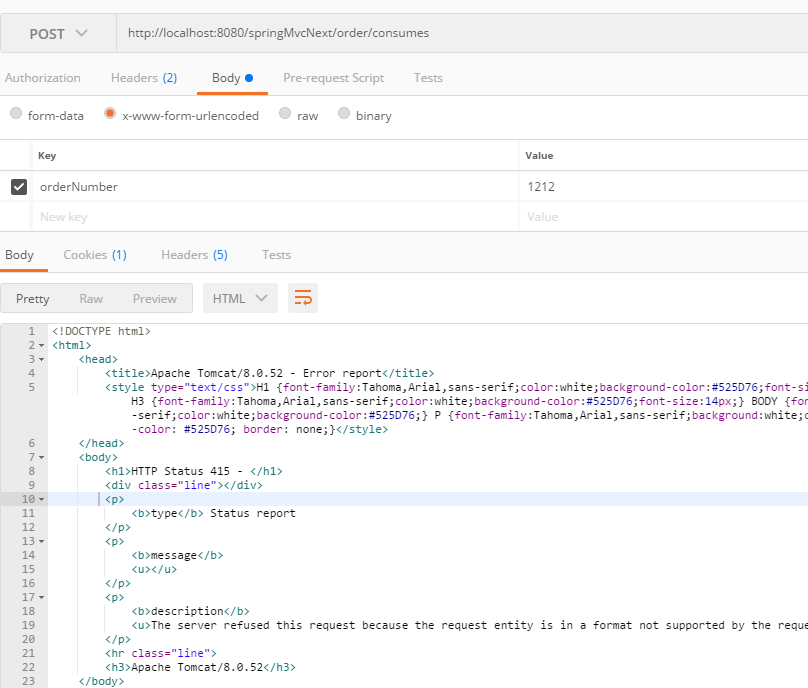808x688 pixels.
Task: Switch response view to Preview
Action: pos(155,298)
